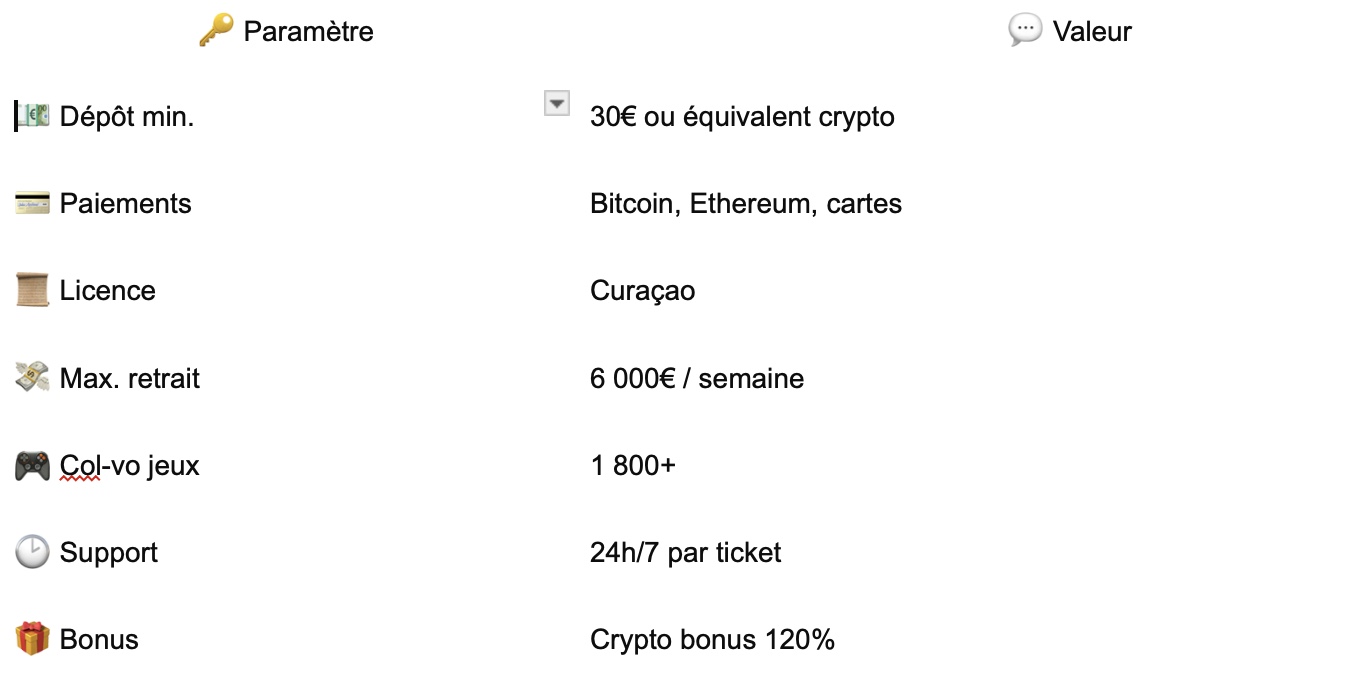The width and height of the screenshot is (1372, 692).
Task: Click the scroll emoji before Licence
Action: point(33,291)
